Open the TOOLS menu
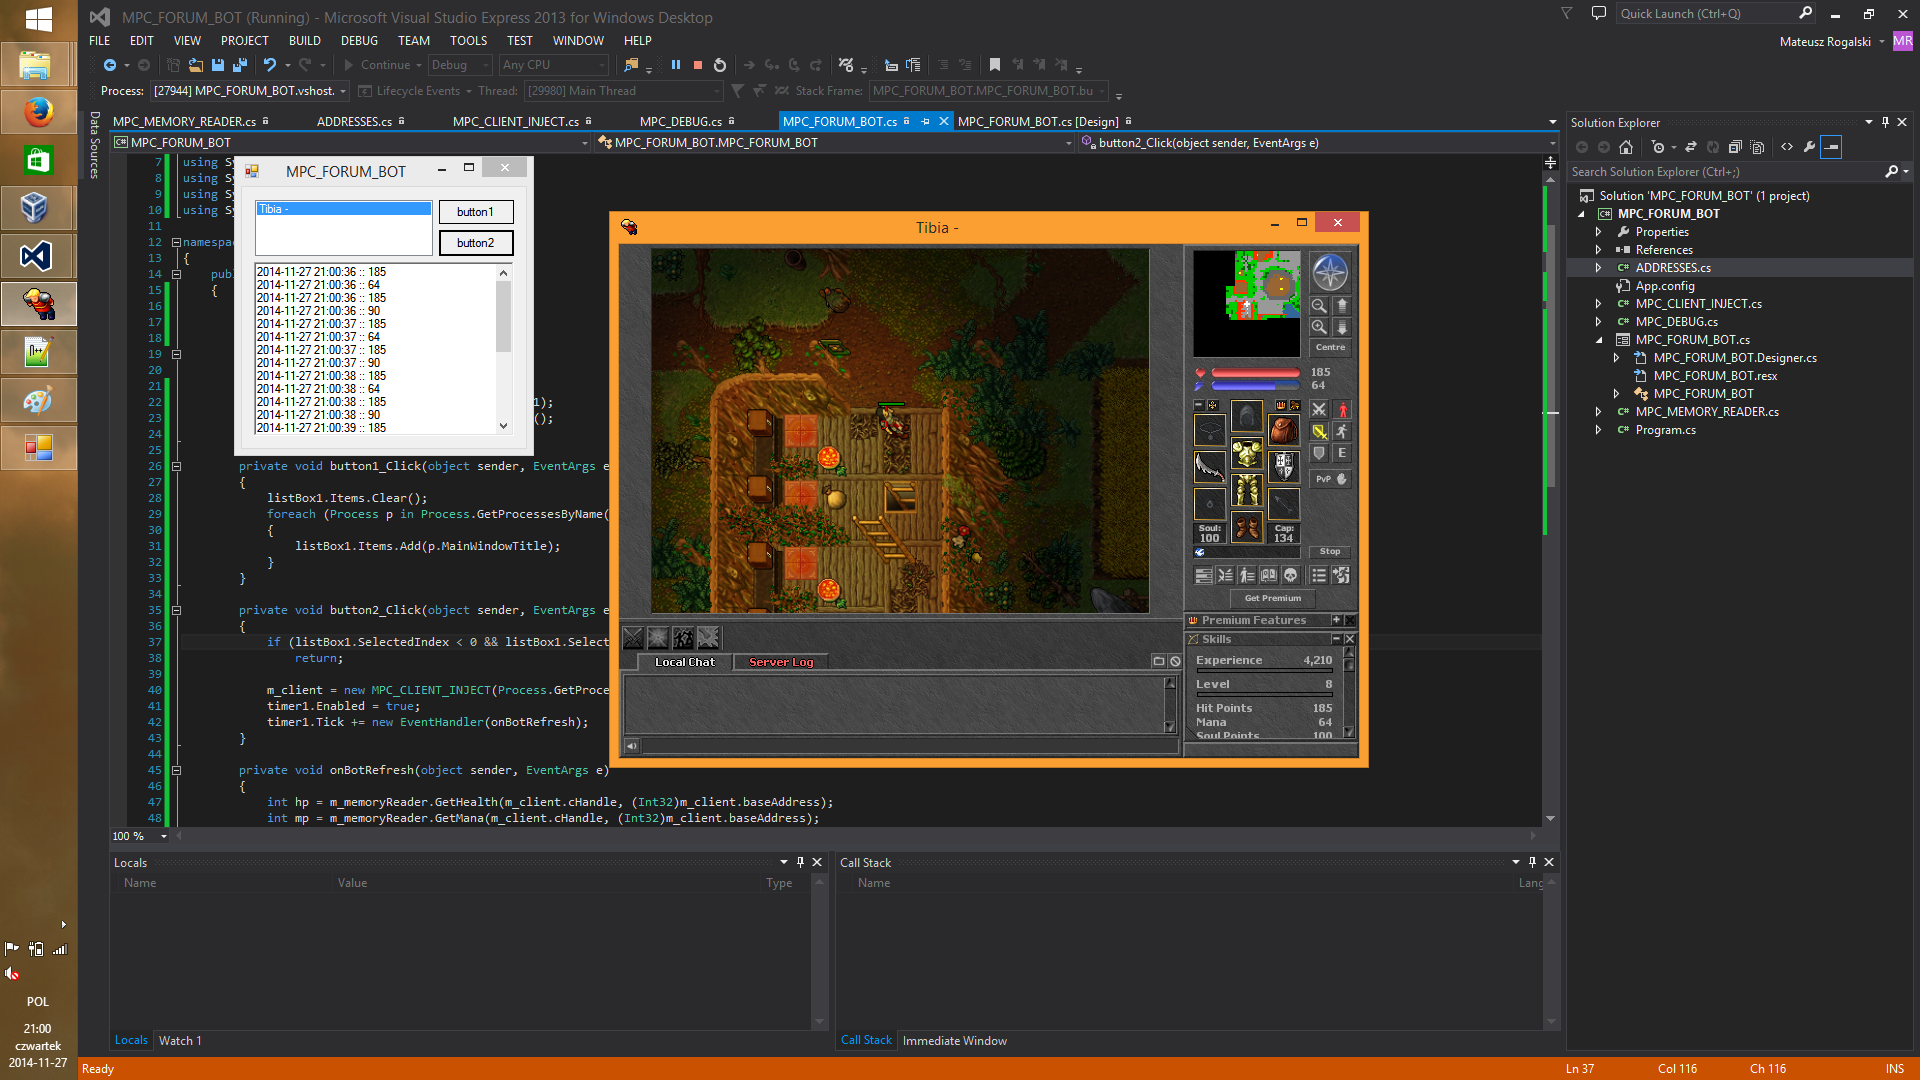This screenshot has width=1920, height=1080. tap(468, 41)
